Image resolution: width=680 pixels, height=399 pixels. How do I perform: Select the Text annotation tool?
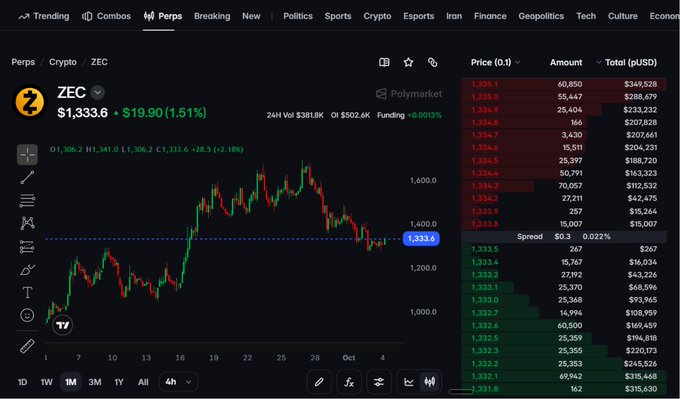click(x=27, y=292)
